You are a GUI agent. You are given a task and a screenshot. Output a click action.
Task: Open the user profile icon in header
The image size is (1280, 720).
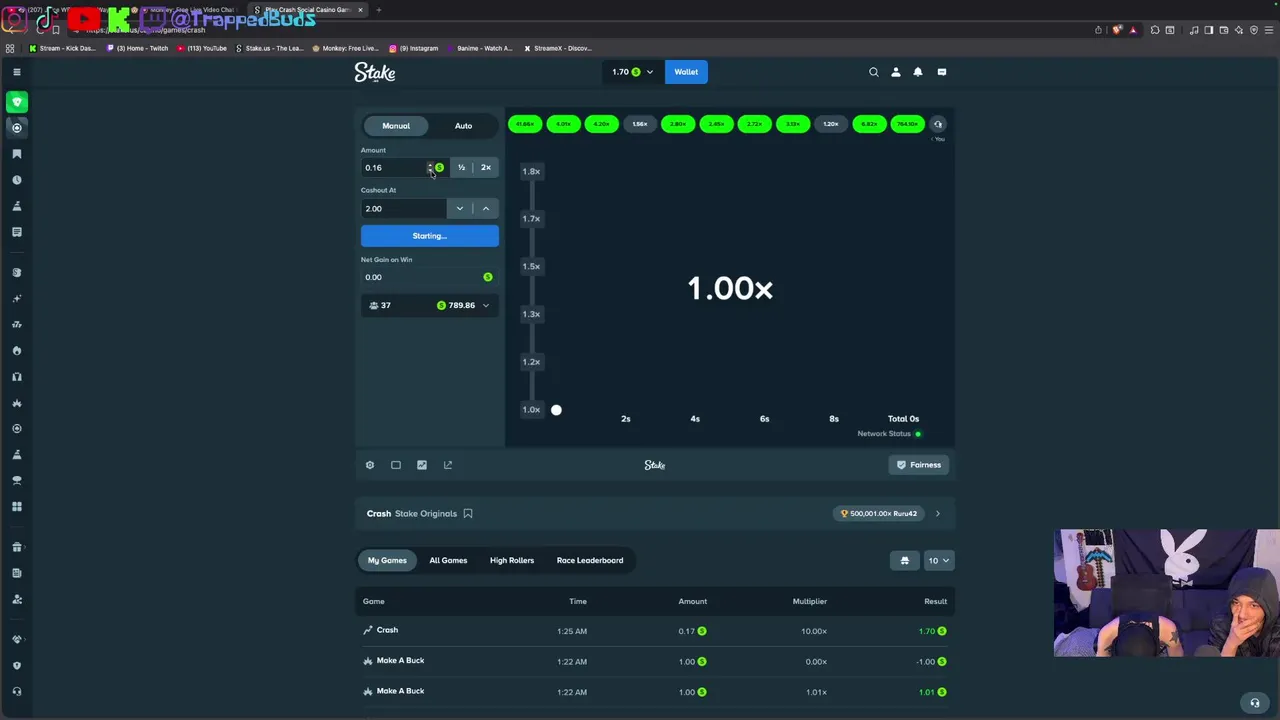896,72
